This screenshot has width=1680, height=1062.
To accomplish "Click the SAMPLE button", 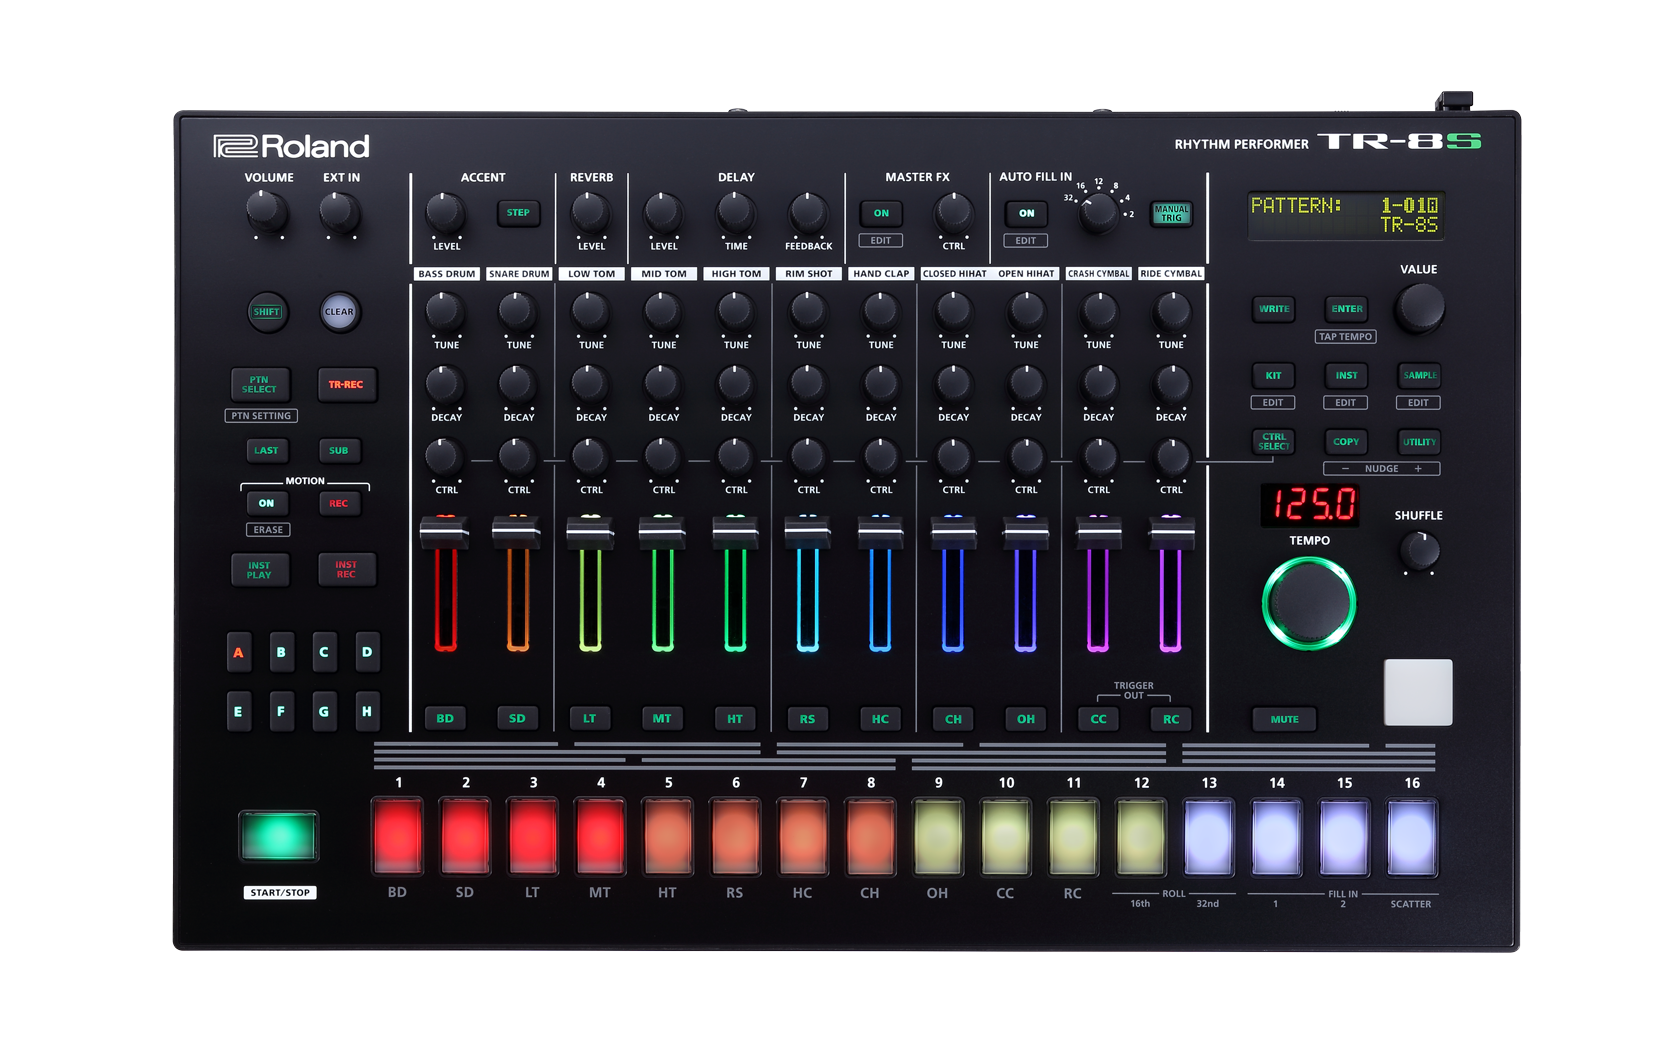I will pyautogui.click(x=1419, y=376).
